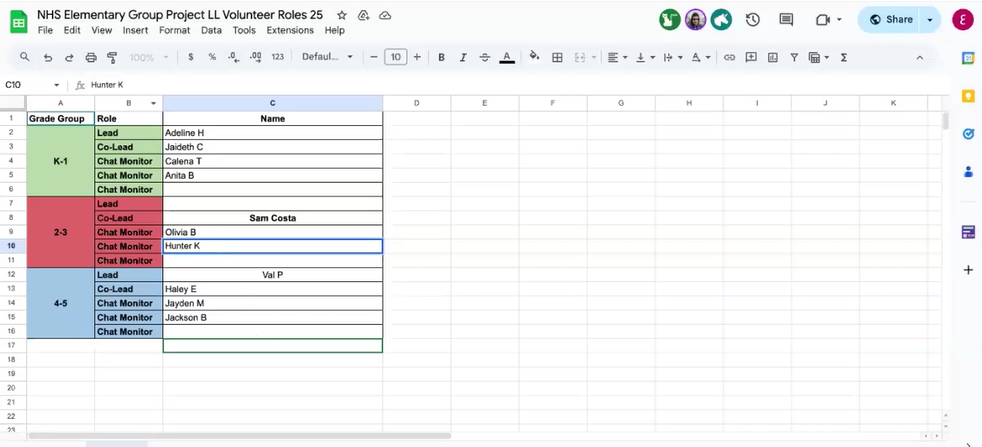The width and height of the screenshot is (982, 447).
Task: Insert a link
Action: (729, 57)
